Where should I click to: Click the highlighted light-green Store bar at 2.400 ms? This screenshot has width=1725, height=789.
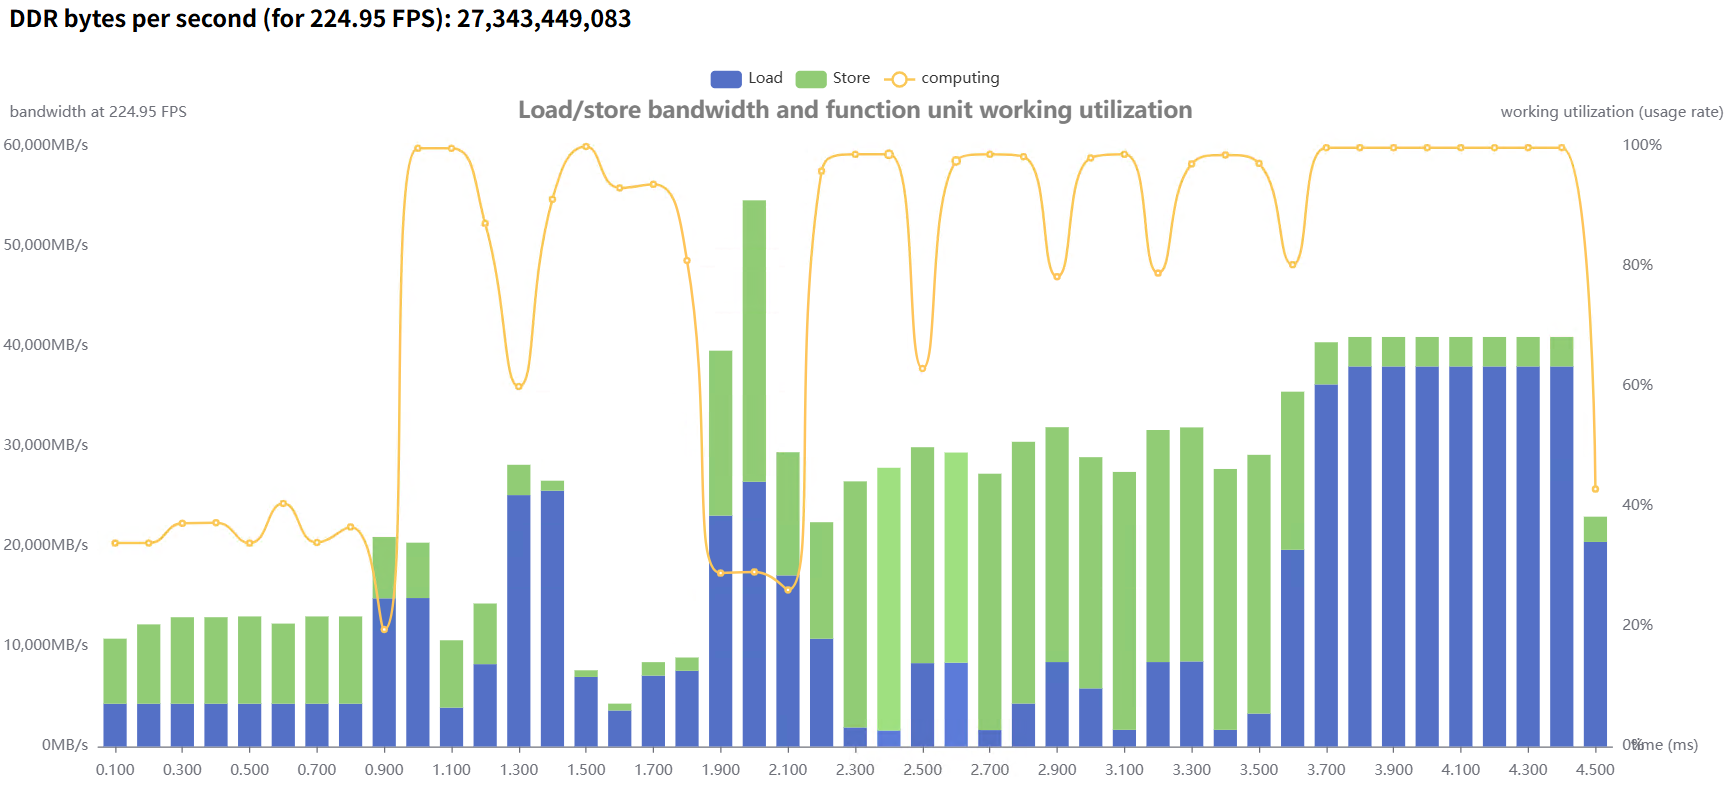(x=888, y=598)
